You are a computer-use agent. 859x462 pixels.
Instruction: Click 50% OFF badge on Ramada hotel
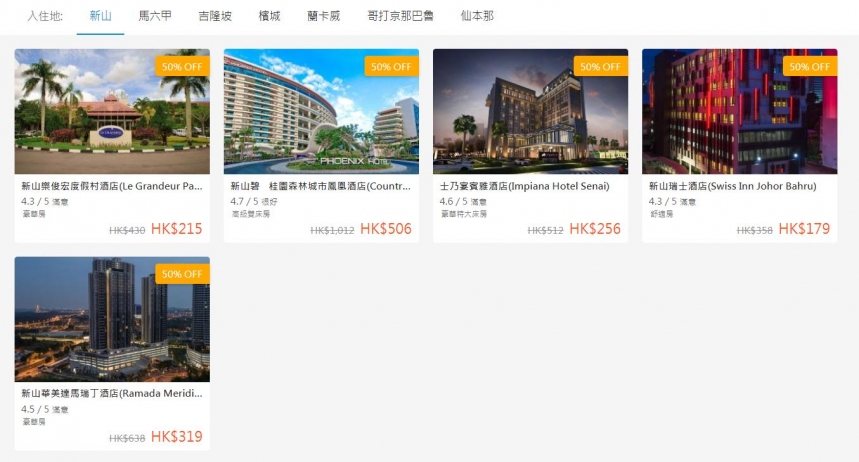[182, 273]
